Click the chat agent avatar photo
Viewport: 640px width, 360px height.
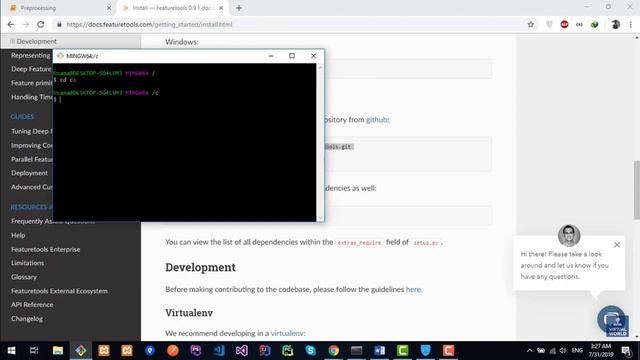click(x=569, y=236)
